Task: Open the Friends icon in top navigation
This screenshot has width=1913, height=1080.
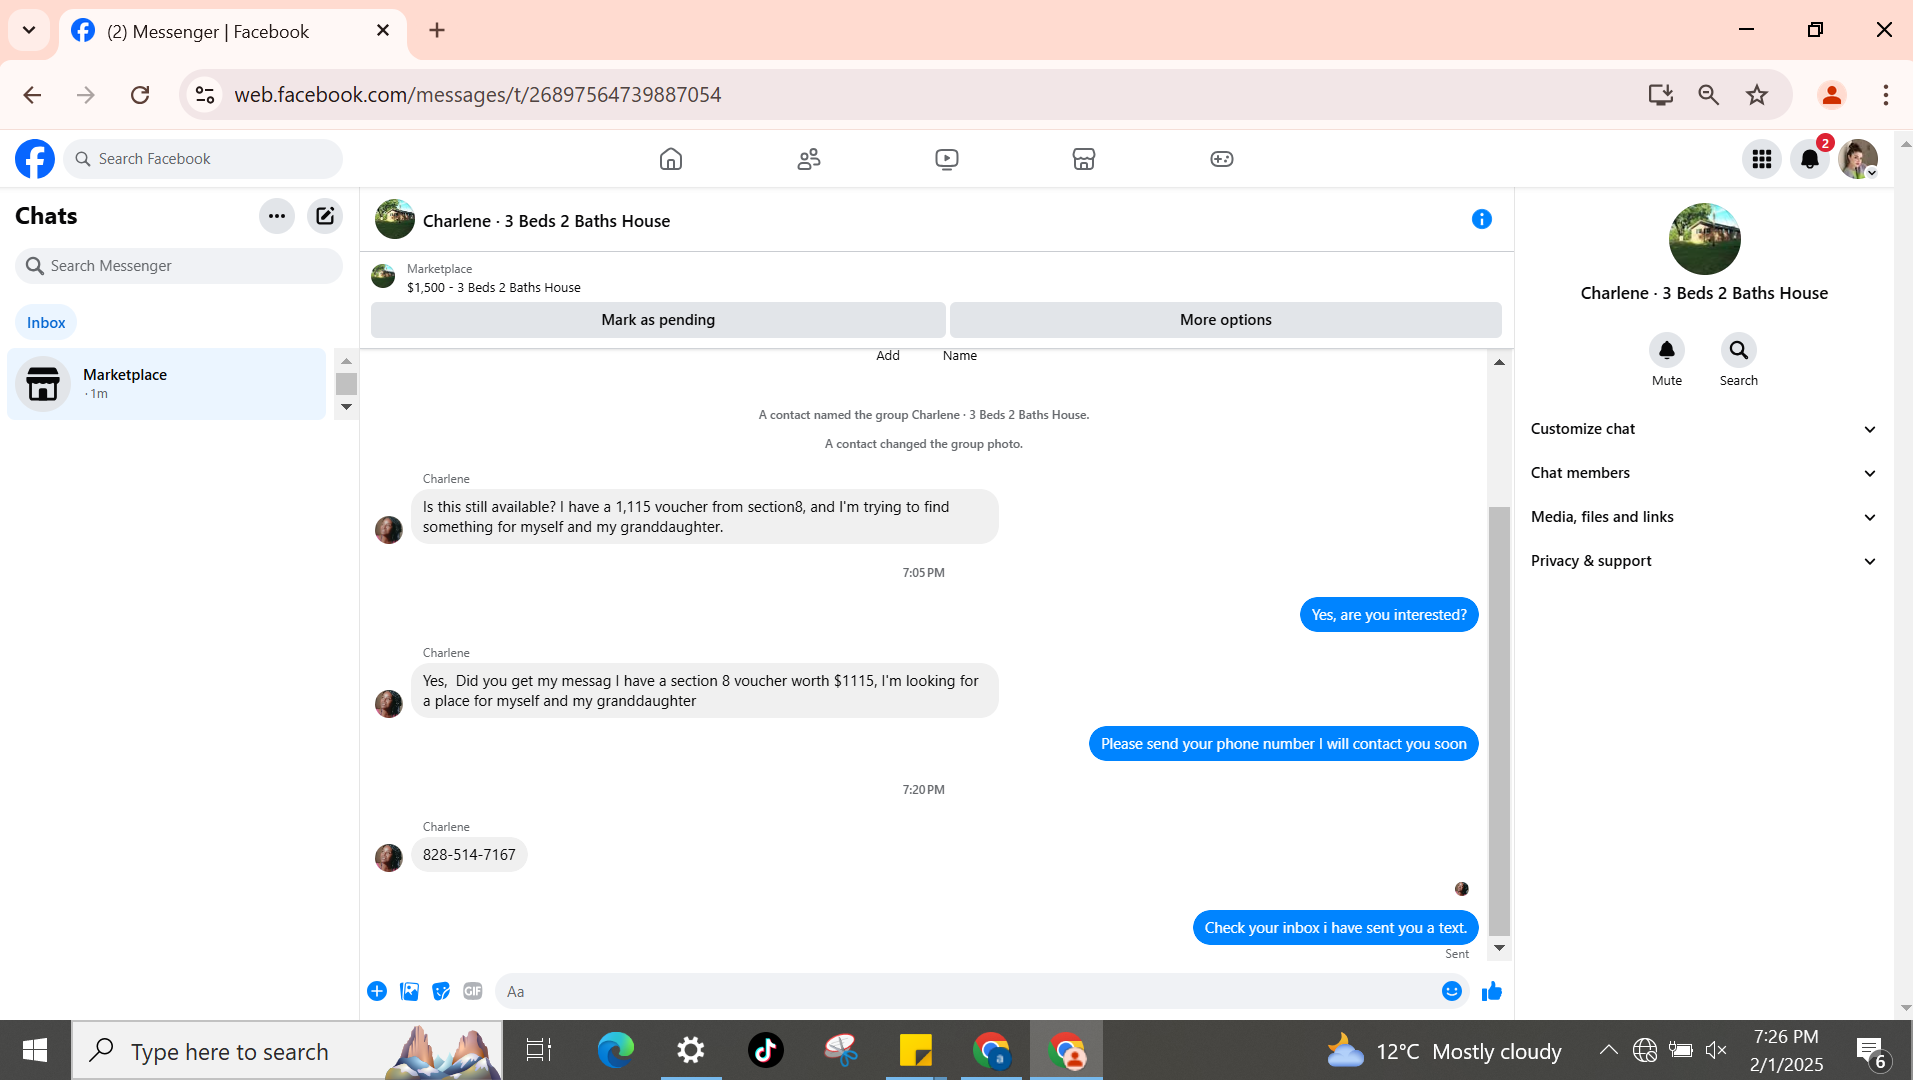Action: click(x=809, y=159)
